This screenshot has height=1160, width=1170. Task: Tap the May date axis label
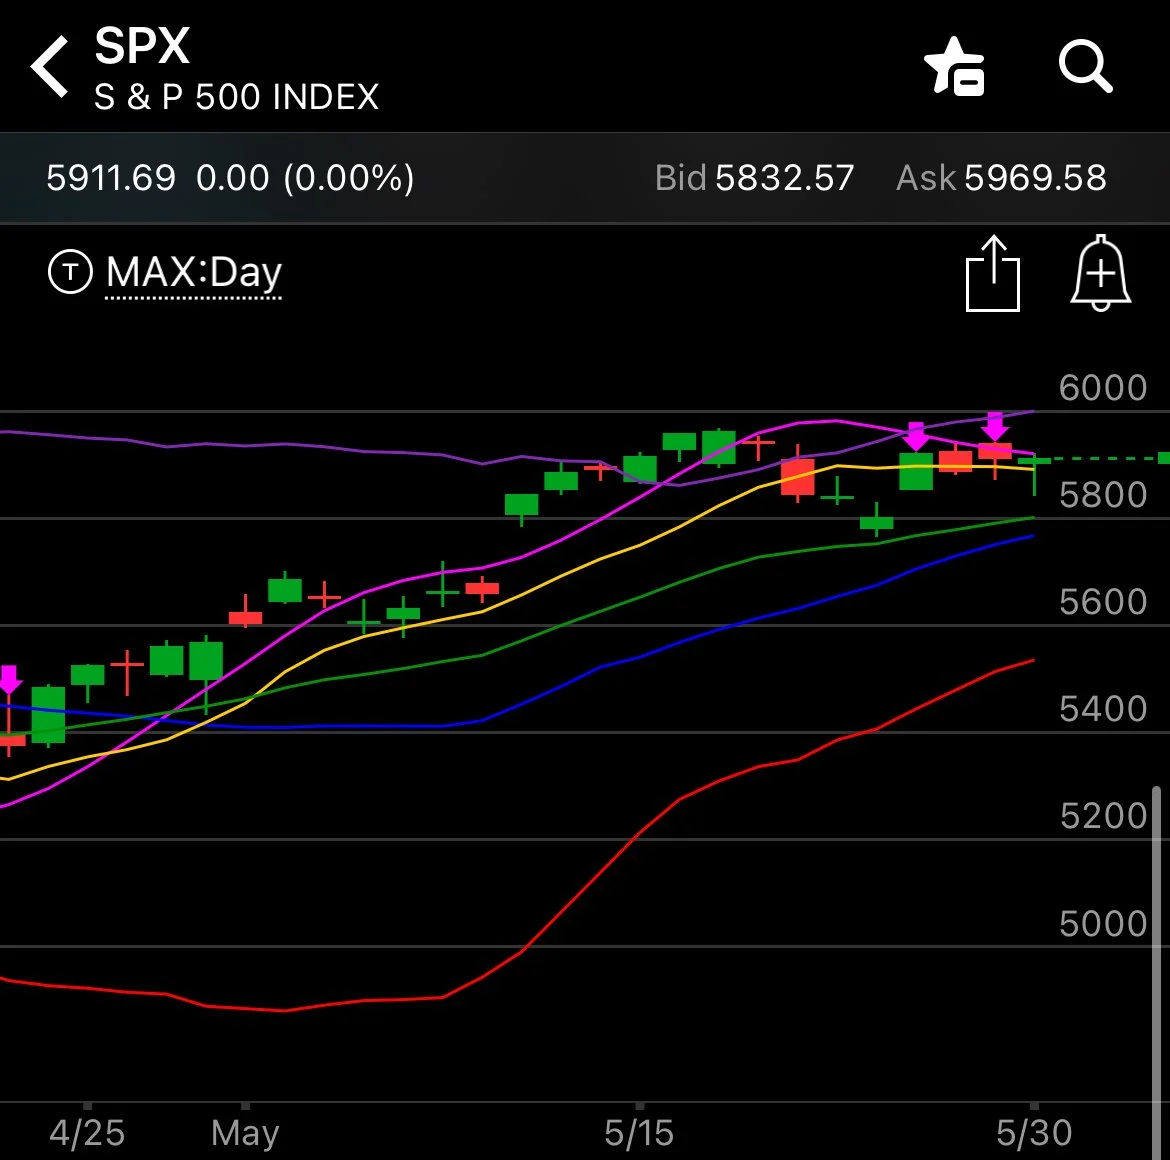coord(245,1134)
